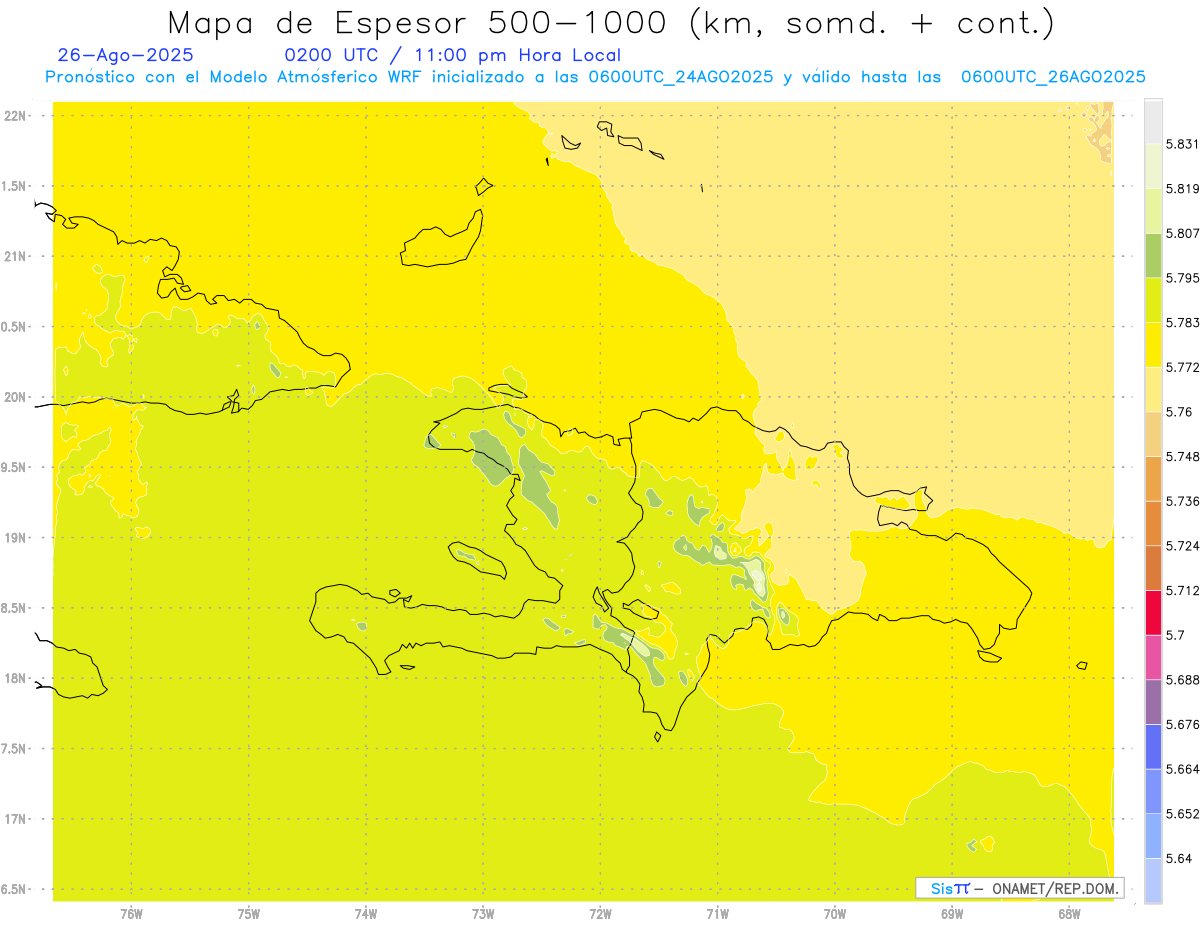Click the 'ONAMET/REP.DOM.' credit label

pyautogui.click(x=1055, y=888)
